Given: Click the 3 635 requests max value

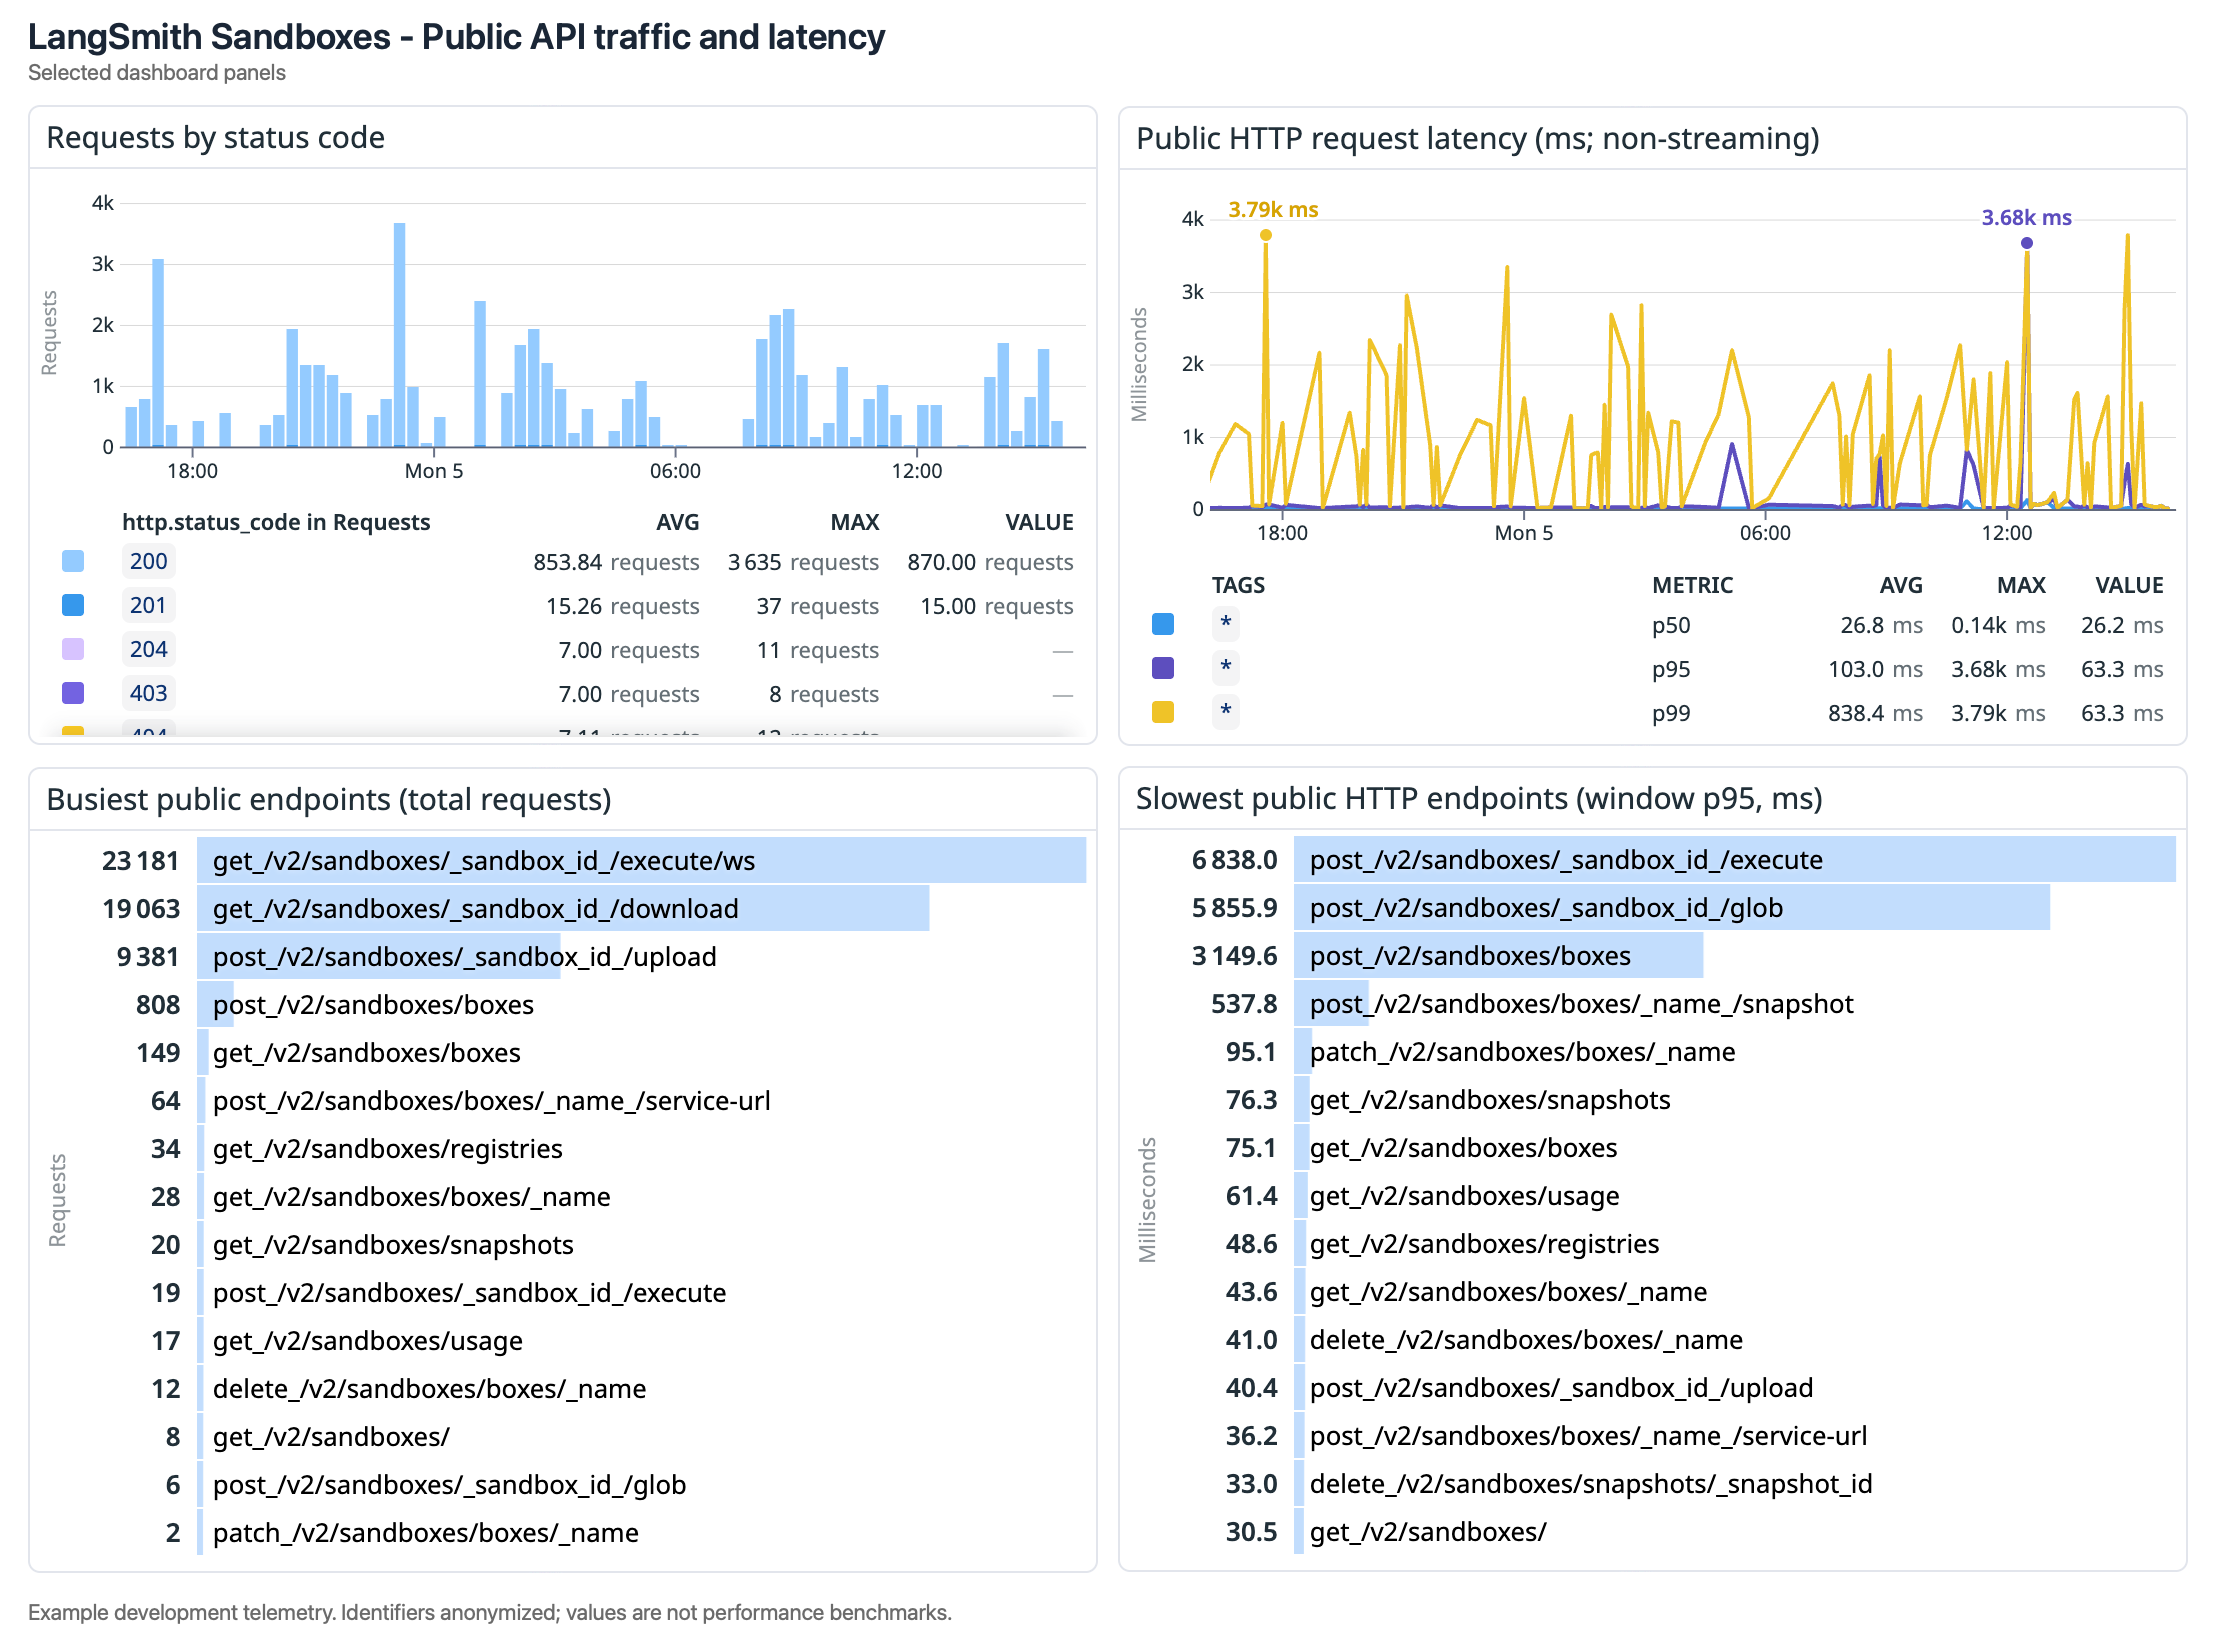Looking at the screenshot, I should point(804,562).
